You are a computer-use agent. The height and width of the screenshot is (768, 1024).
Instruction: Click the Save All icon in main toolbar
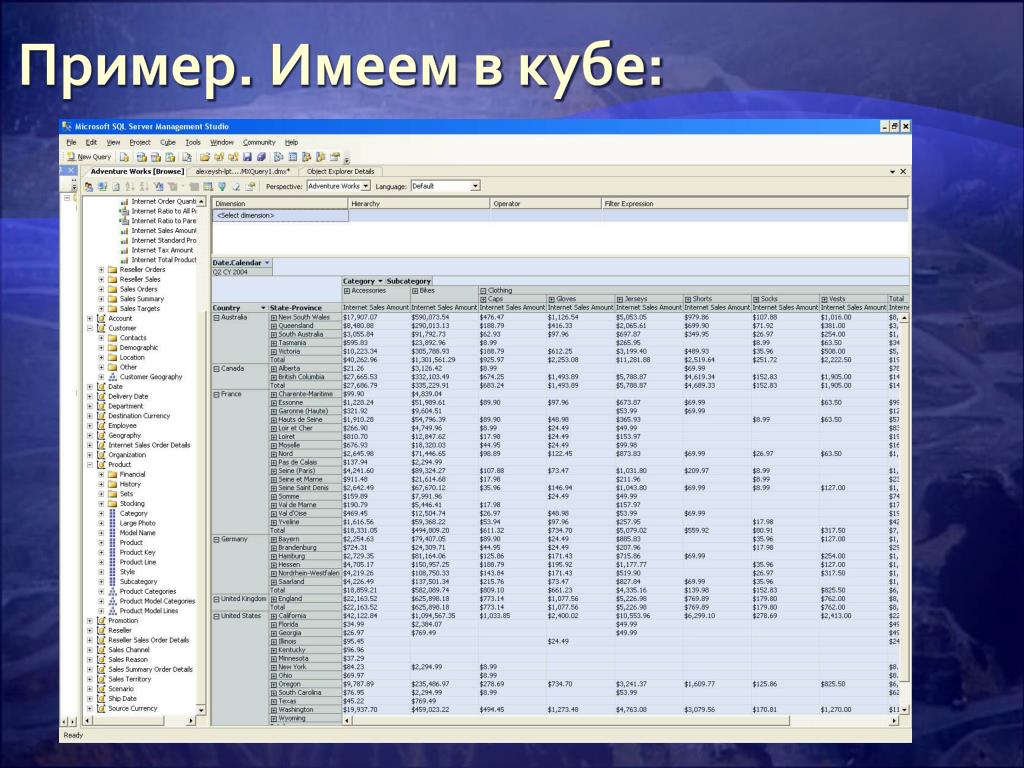[261, 157]
